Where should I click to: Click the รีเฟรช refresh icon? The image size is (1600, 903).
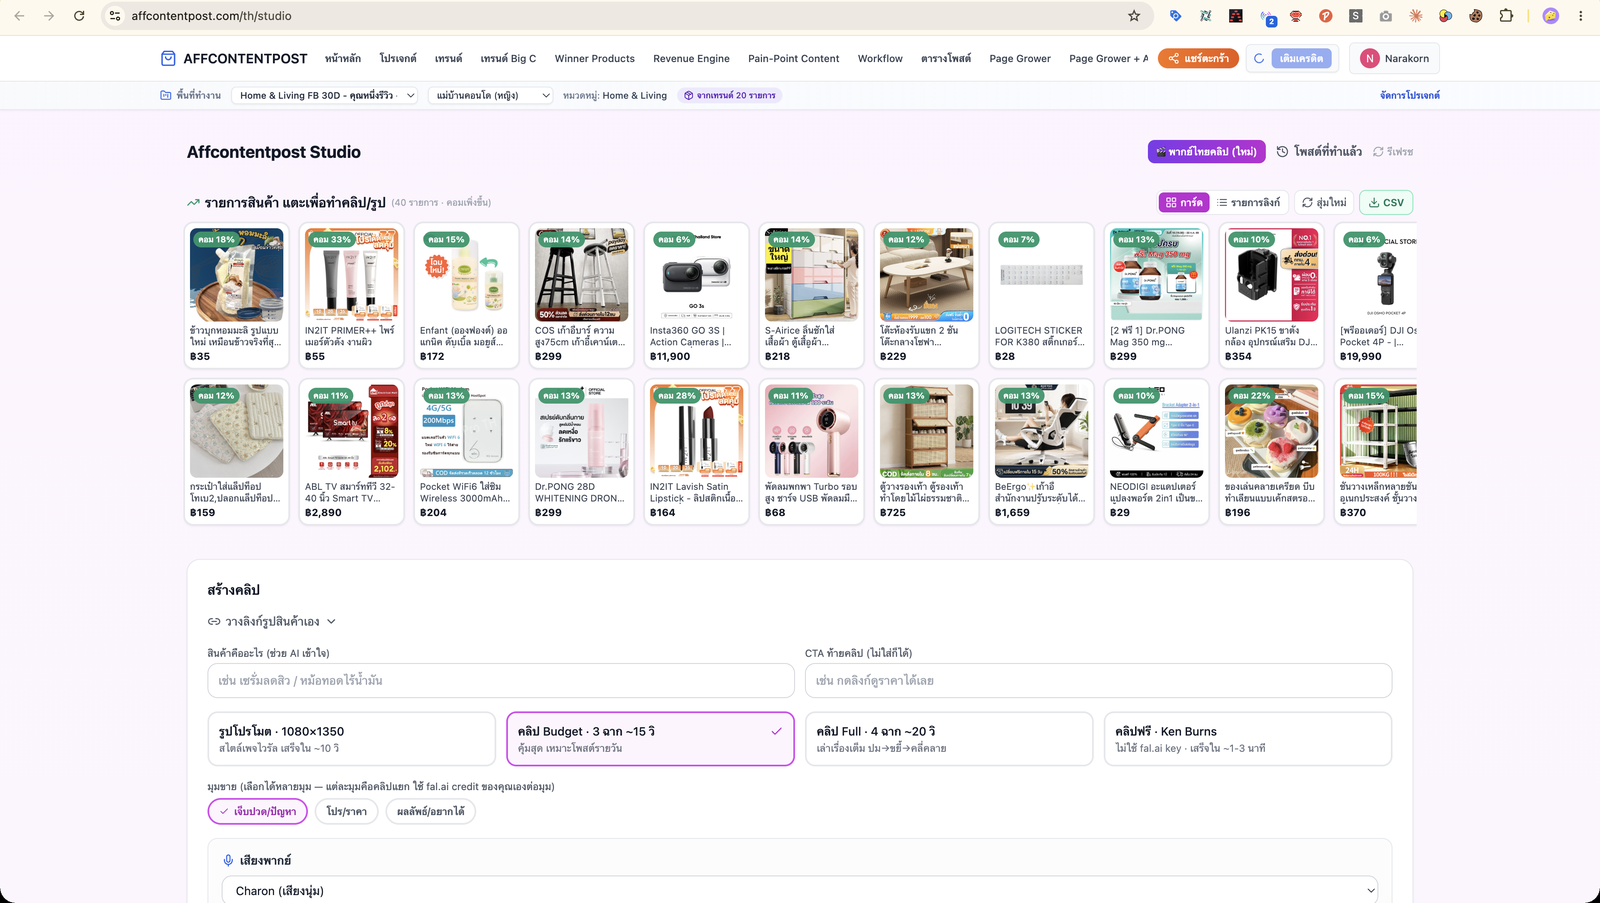1378,151
